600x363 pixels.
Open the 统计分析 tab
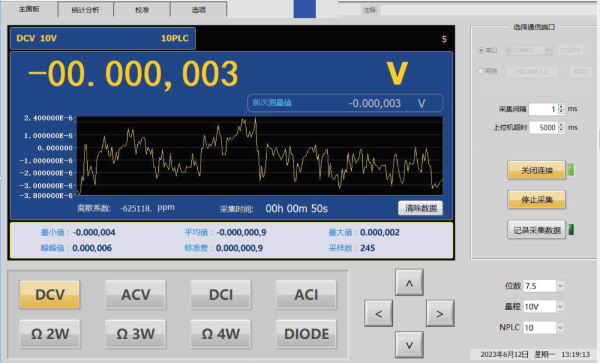85,10
